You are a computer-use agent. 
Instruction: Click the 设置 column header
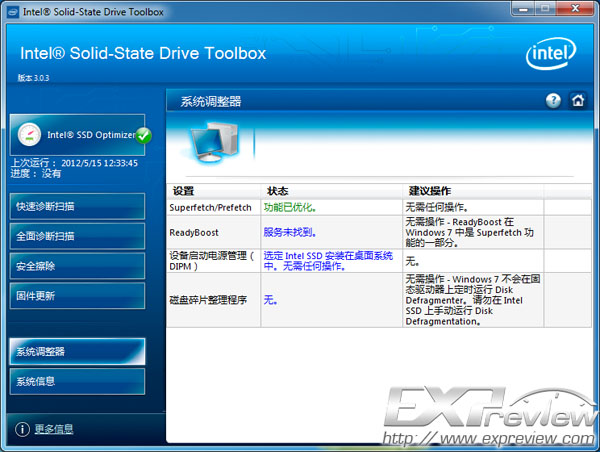point(214,191)
